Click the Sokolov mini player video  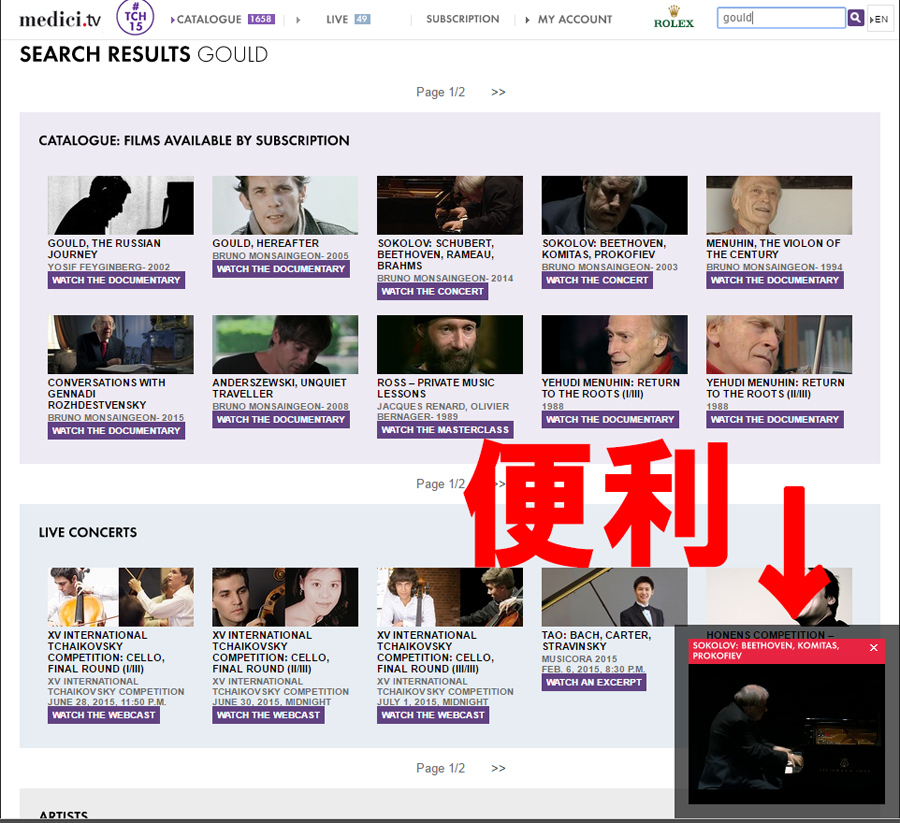[x=786, y=733]
